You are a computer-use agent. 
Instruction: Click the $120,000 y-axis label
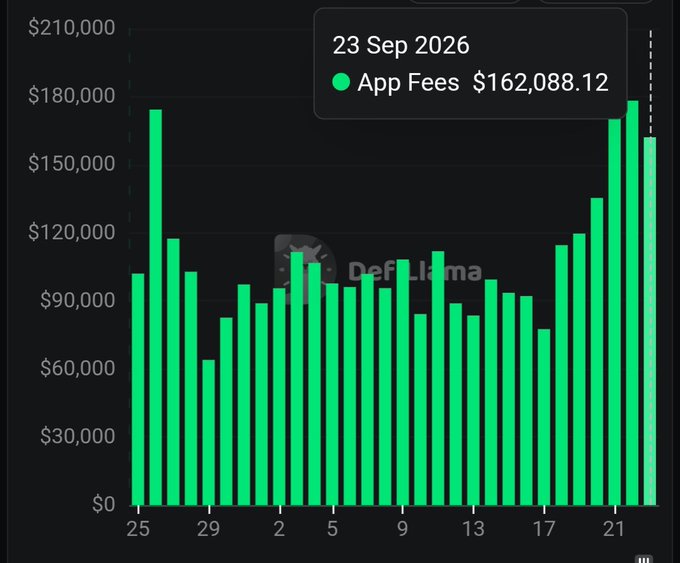(x=72, y=232)
